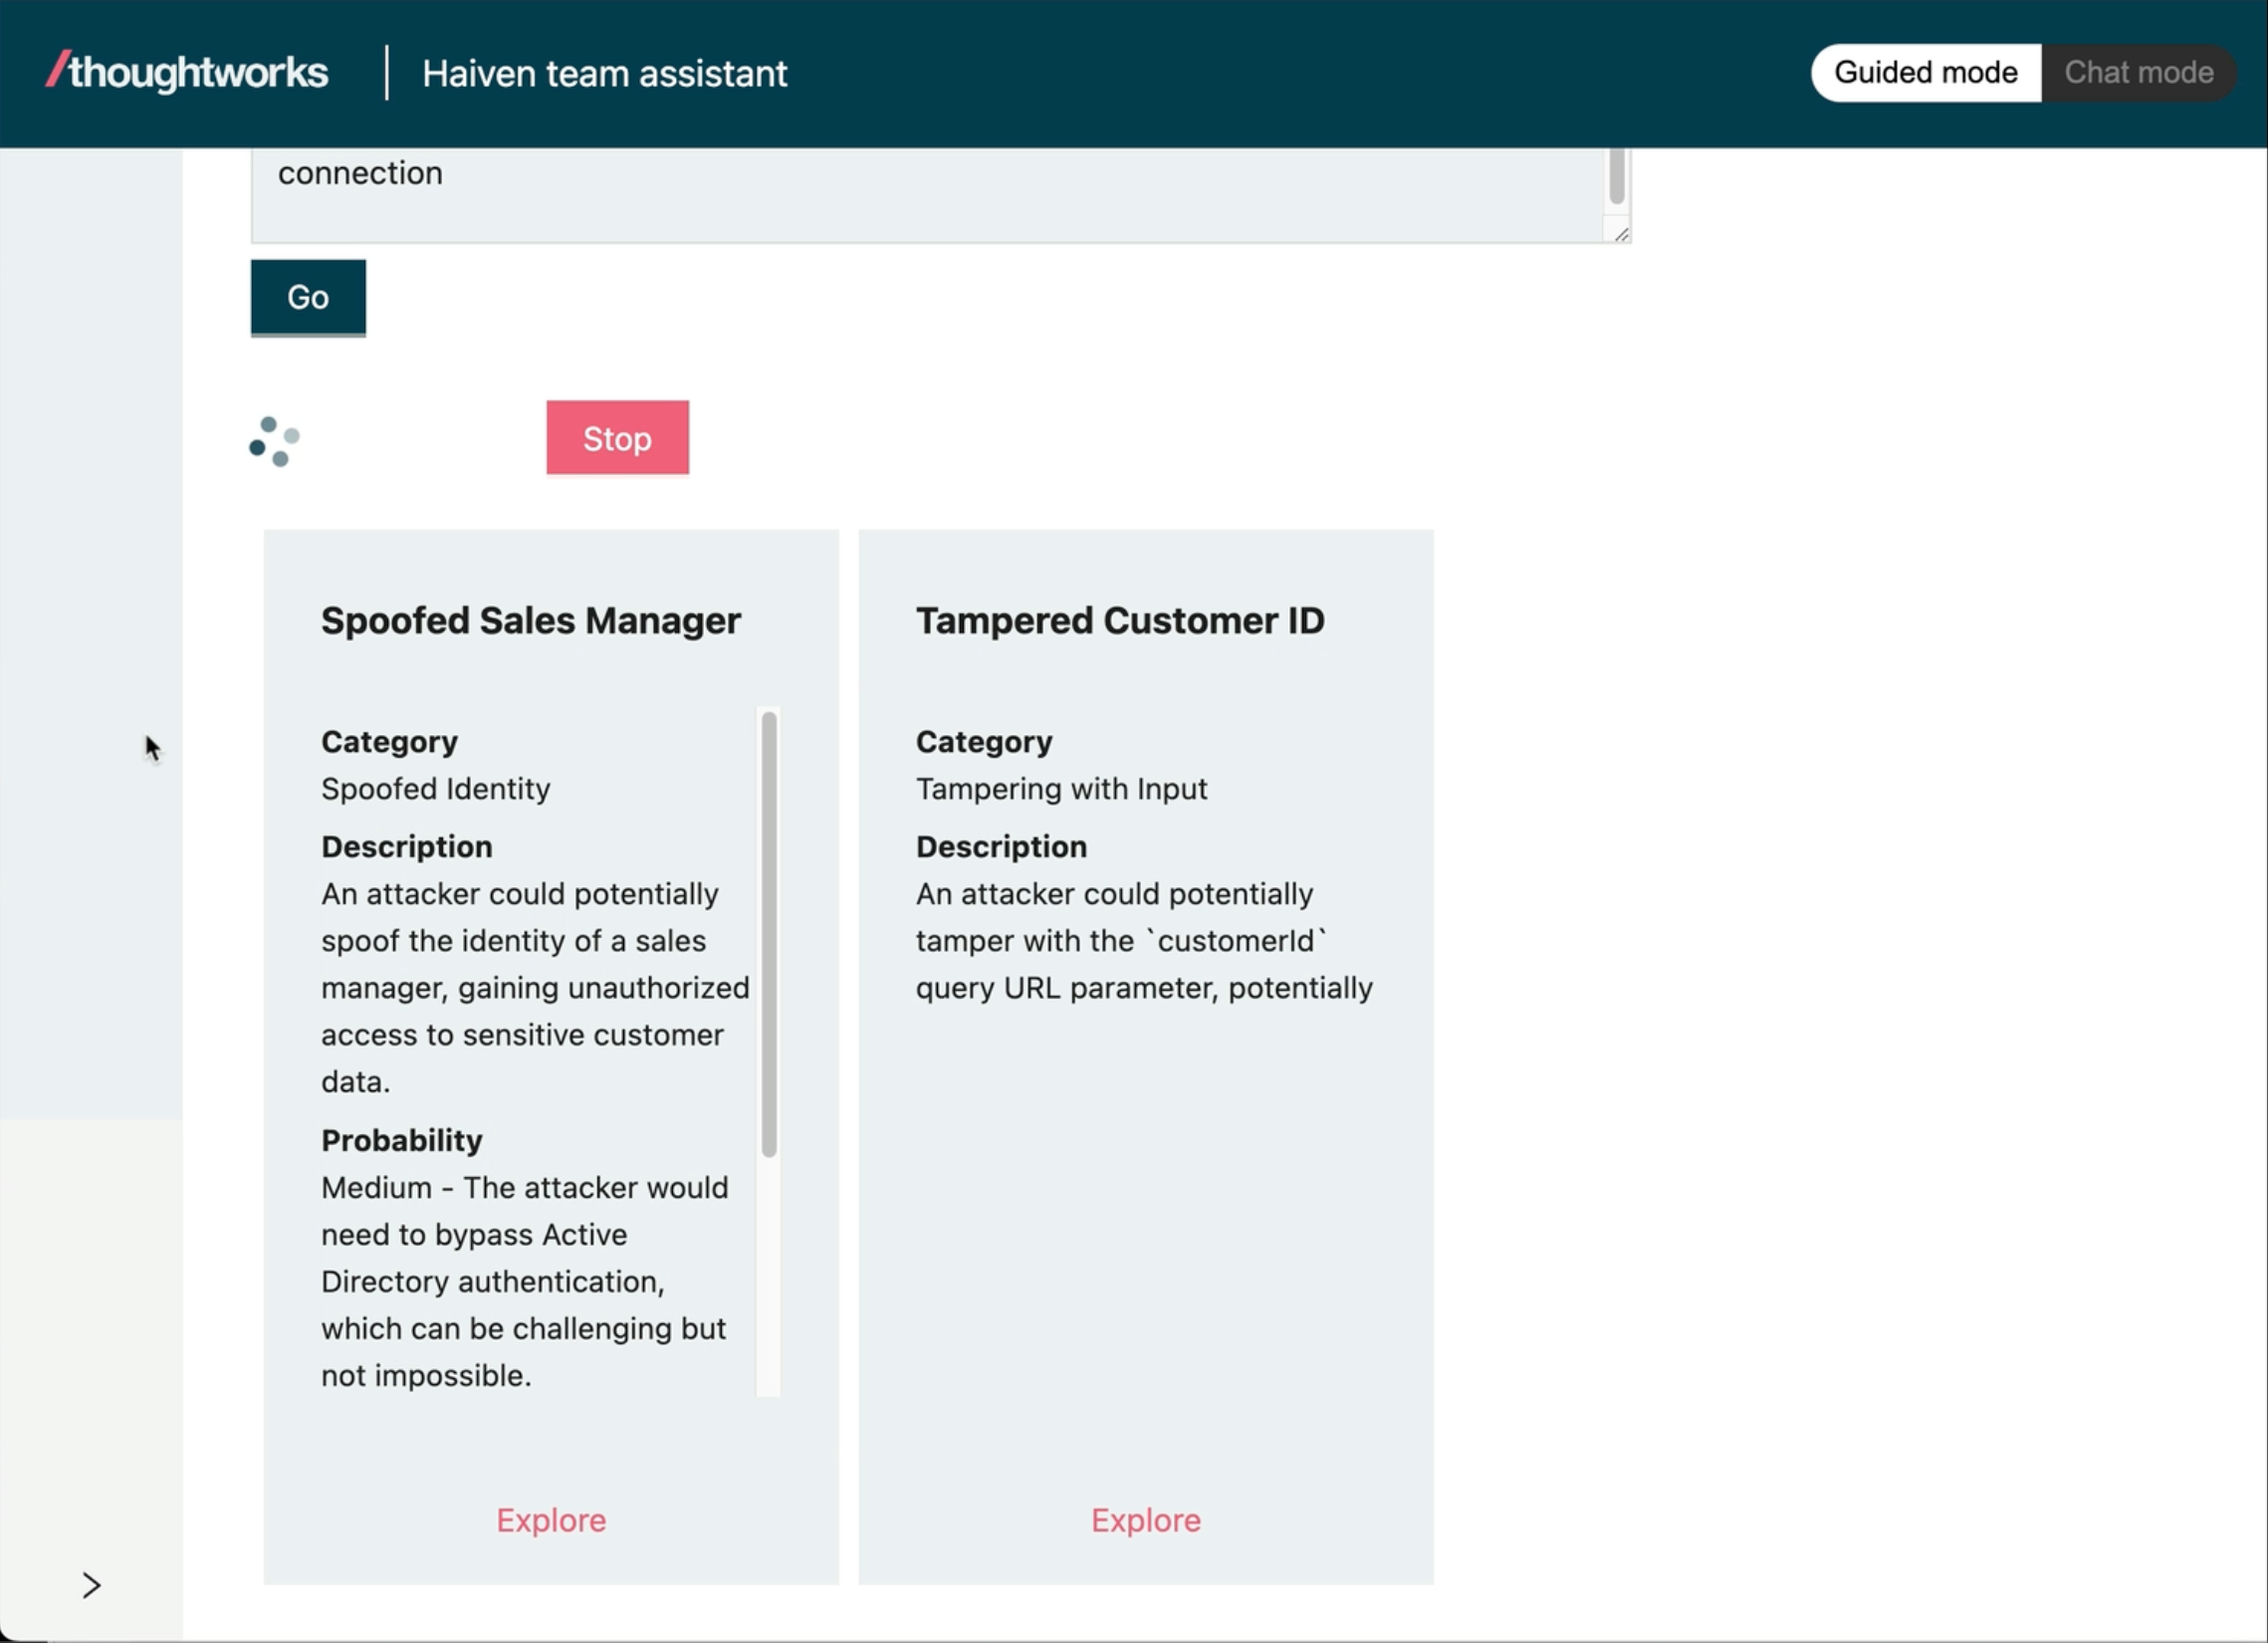Click the loading spinner dots icon
The image size is (2268, 1643).
[274, 441]
